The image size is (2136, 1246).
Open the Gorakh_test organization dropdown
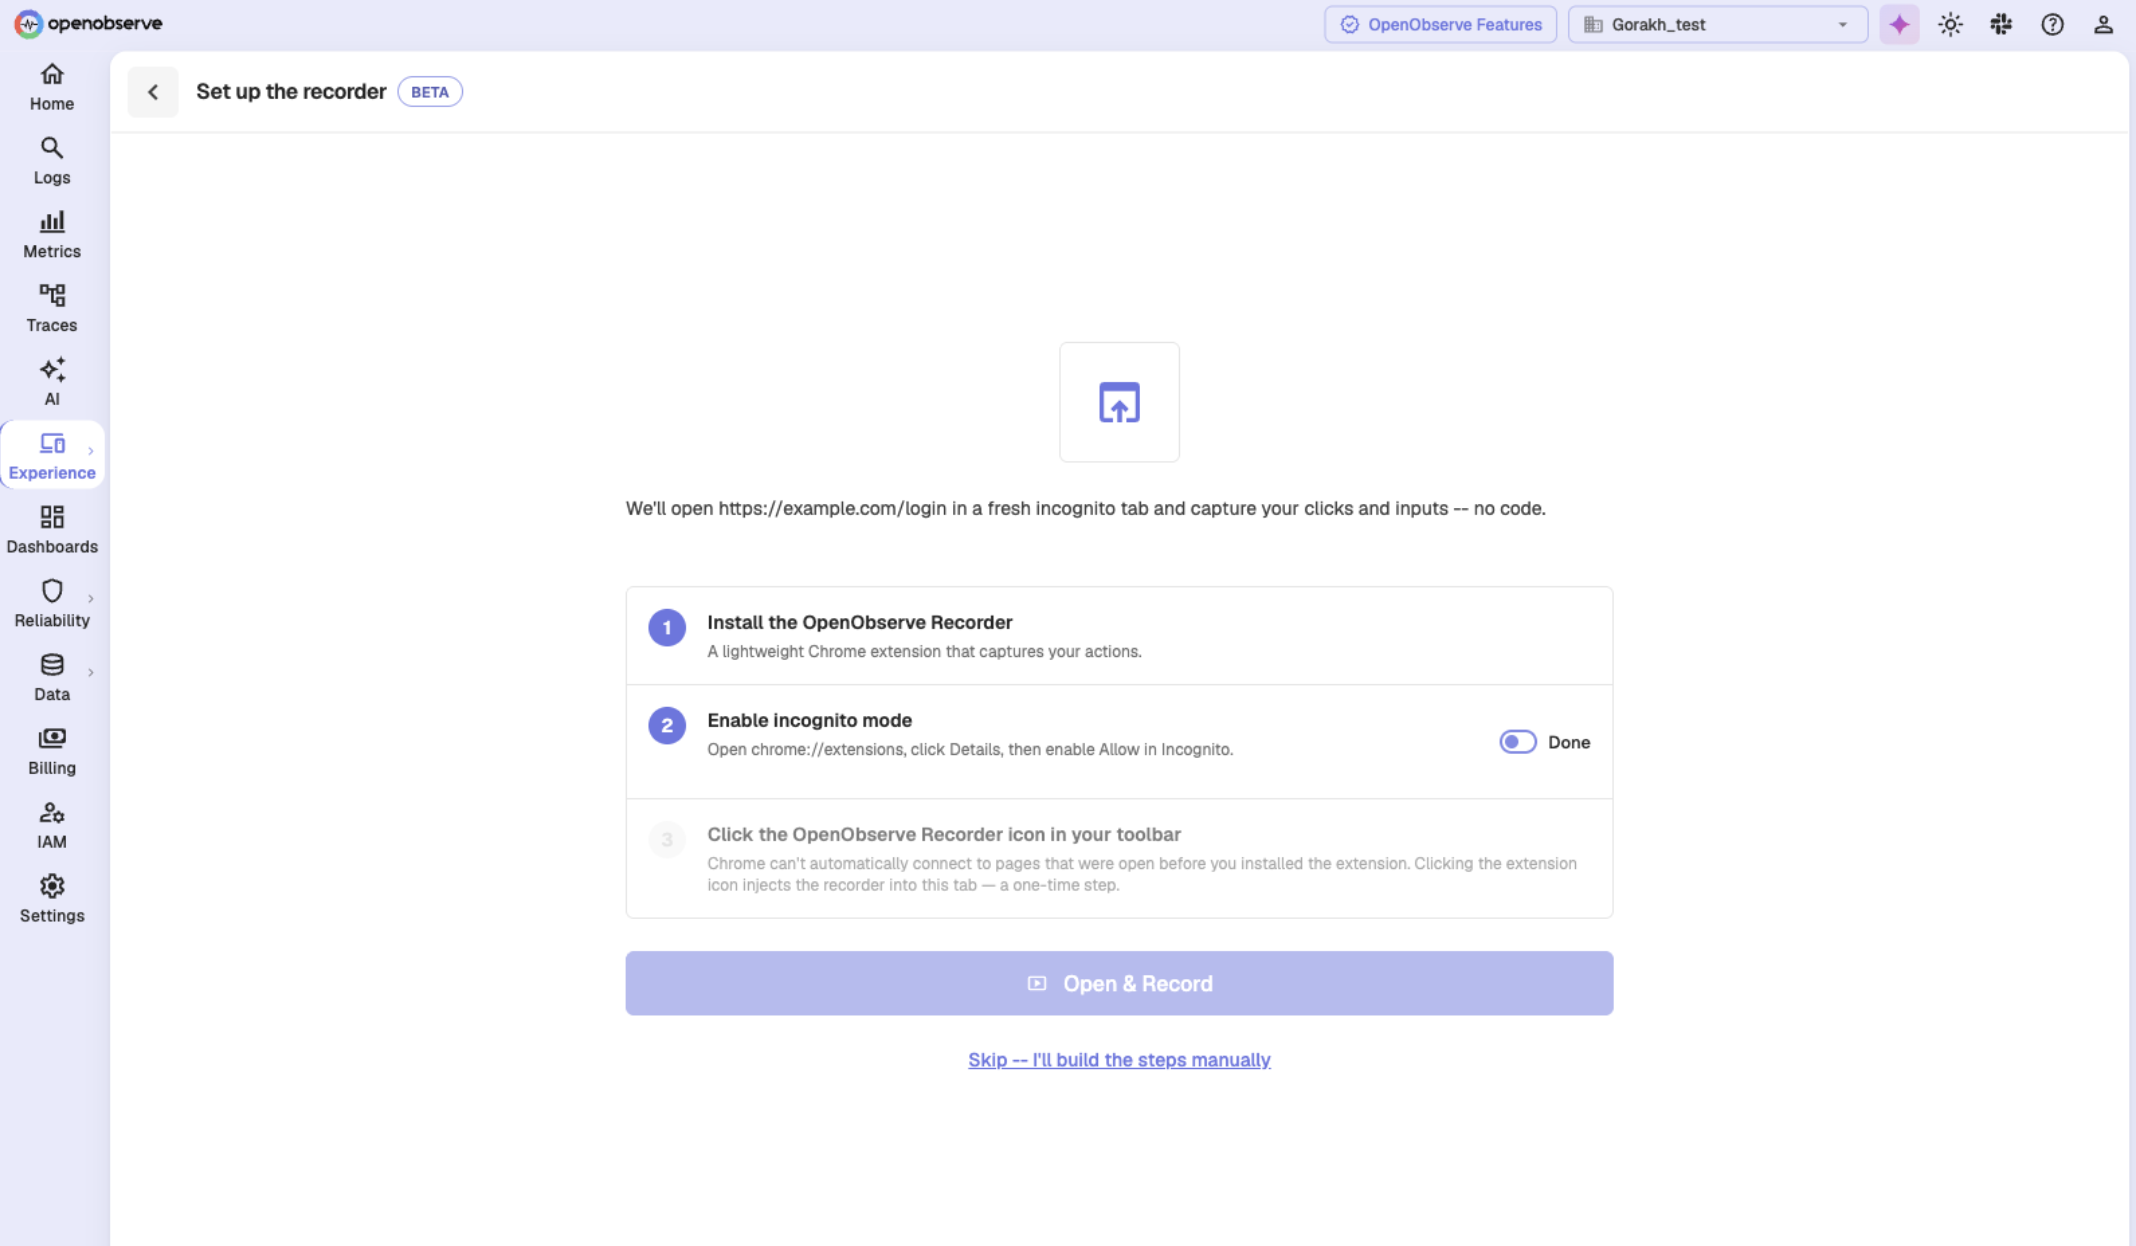point(1717,24)
